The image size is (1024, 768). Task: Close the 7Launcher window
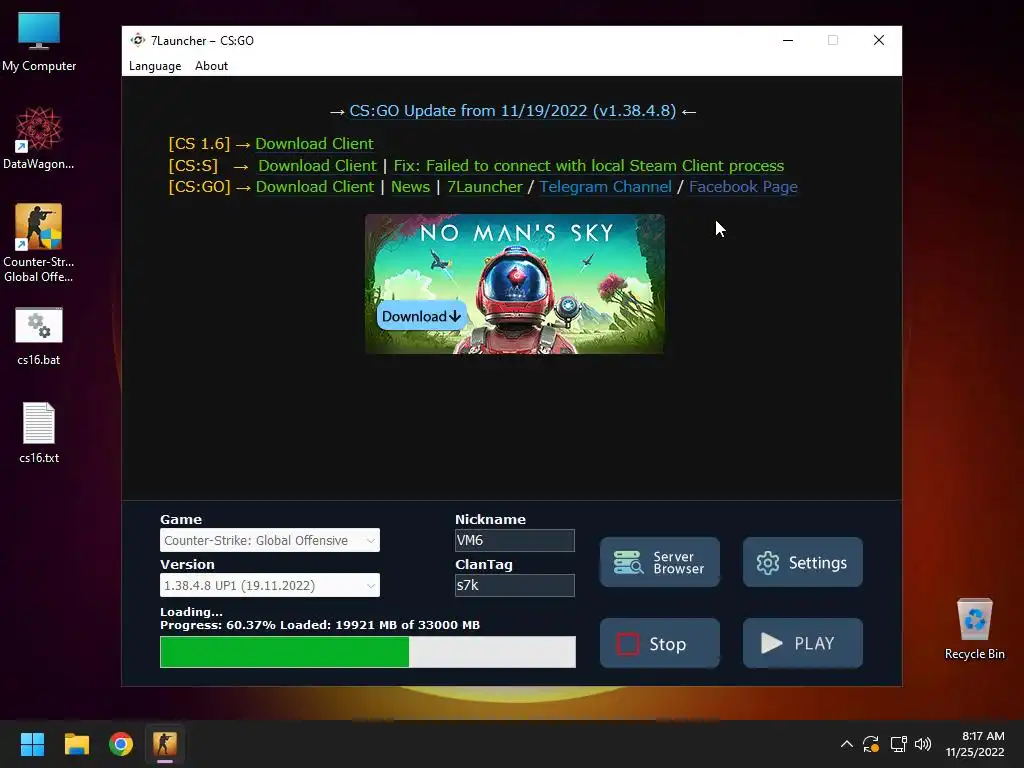tap(879, 40)
